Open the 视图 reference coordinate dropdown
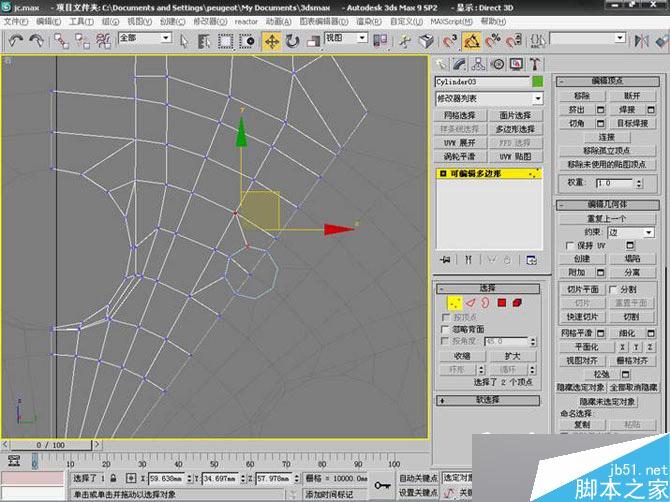Viewport: 670px width, 502px height. (x=346, y=38)
